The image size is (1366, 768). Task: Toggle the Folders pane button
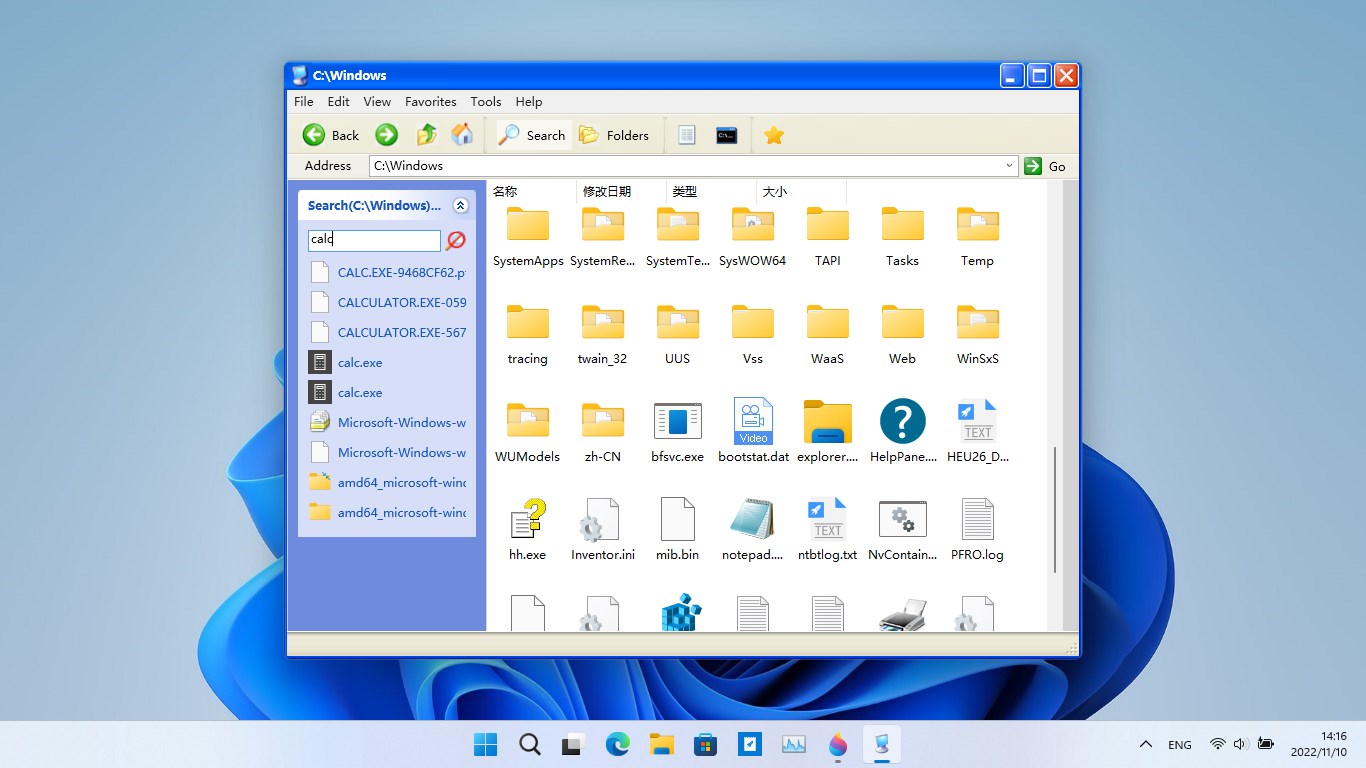614,135
